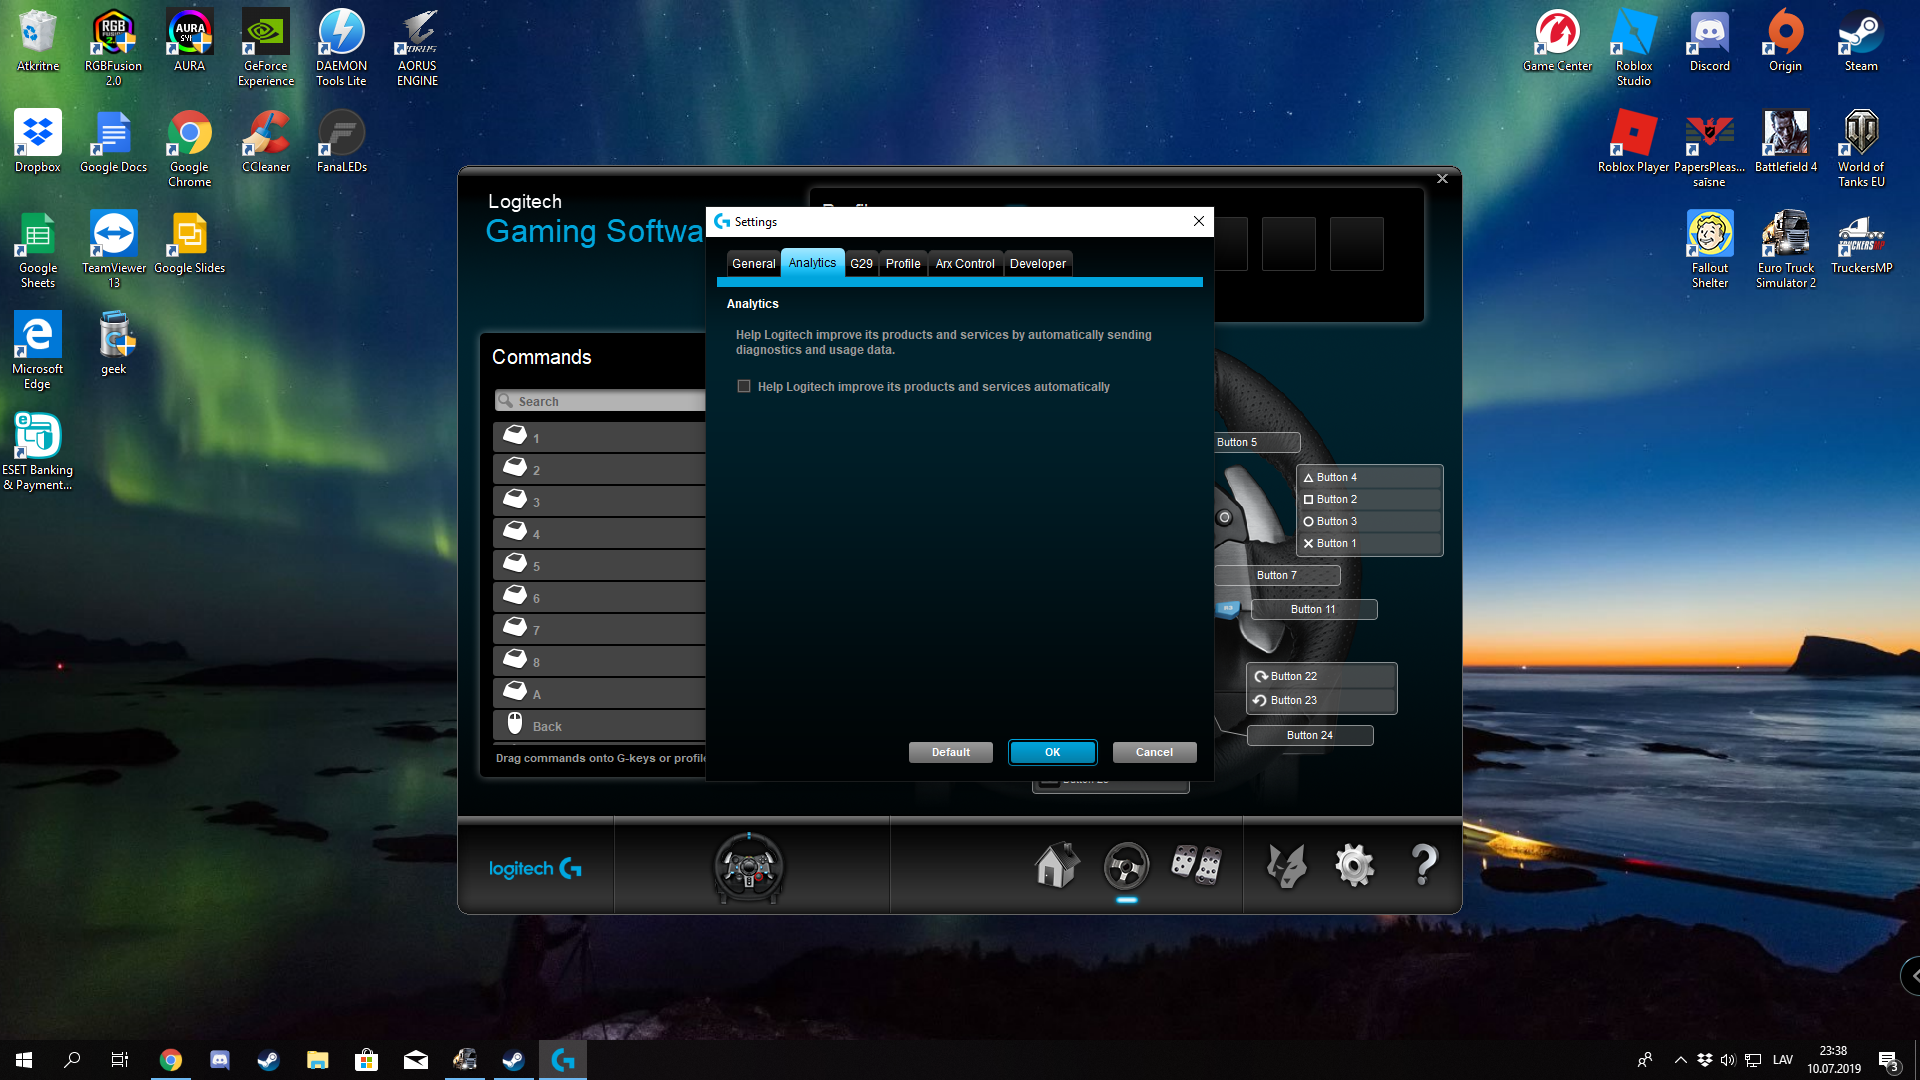Confirm settings with OK button

pyautogui.click(x=1052, y=752)
